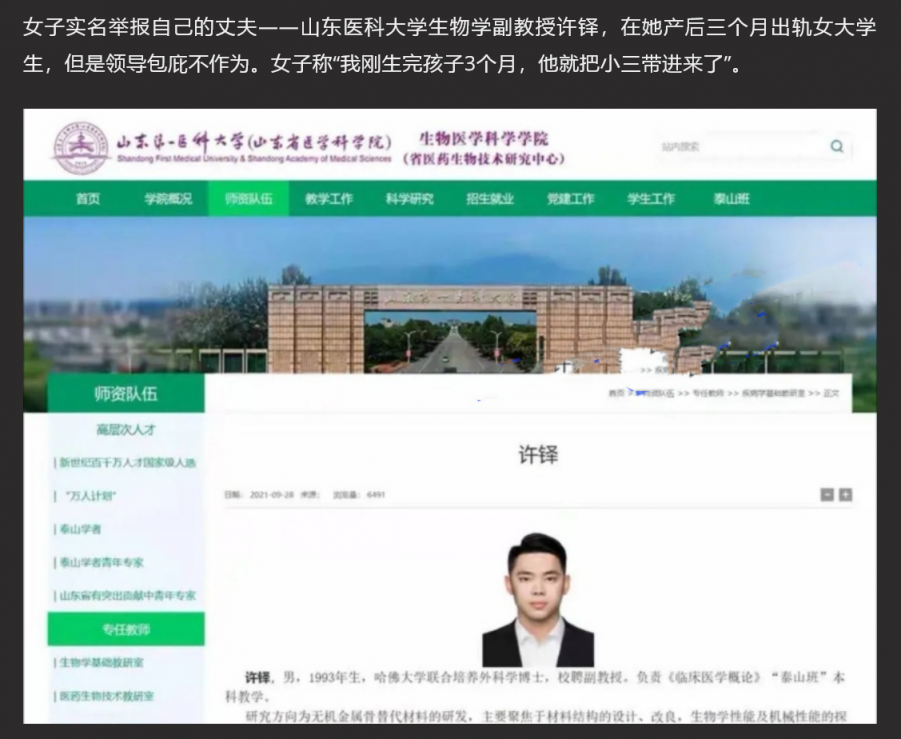Screen dimensions: 901x739
Task: Open the 科学研究 navigation item
Action: [409, 199]
